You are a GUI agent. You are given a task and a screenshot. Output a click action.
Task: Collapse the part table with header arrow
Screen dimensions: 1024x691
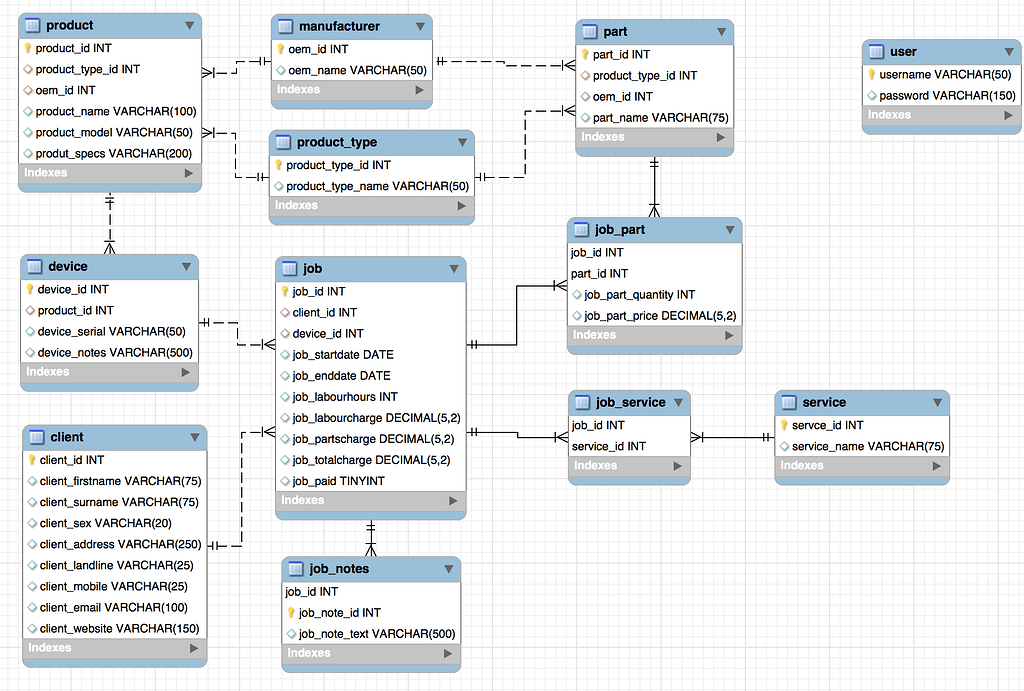click(x=721, y=32)
